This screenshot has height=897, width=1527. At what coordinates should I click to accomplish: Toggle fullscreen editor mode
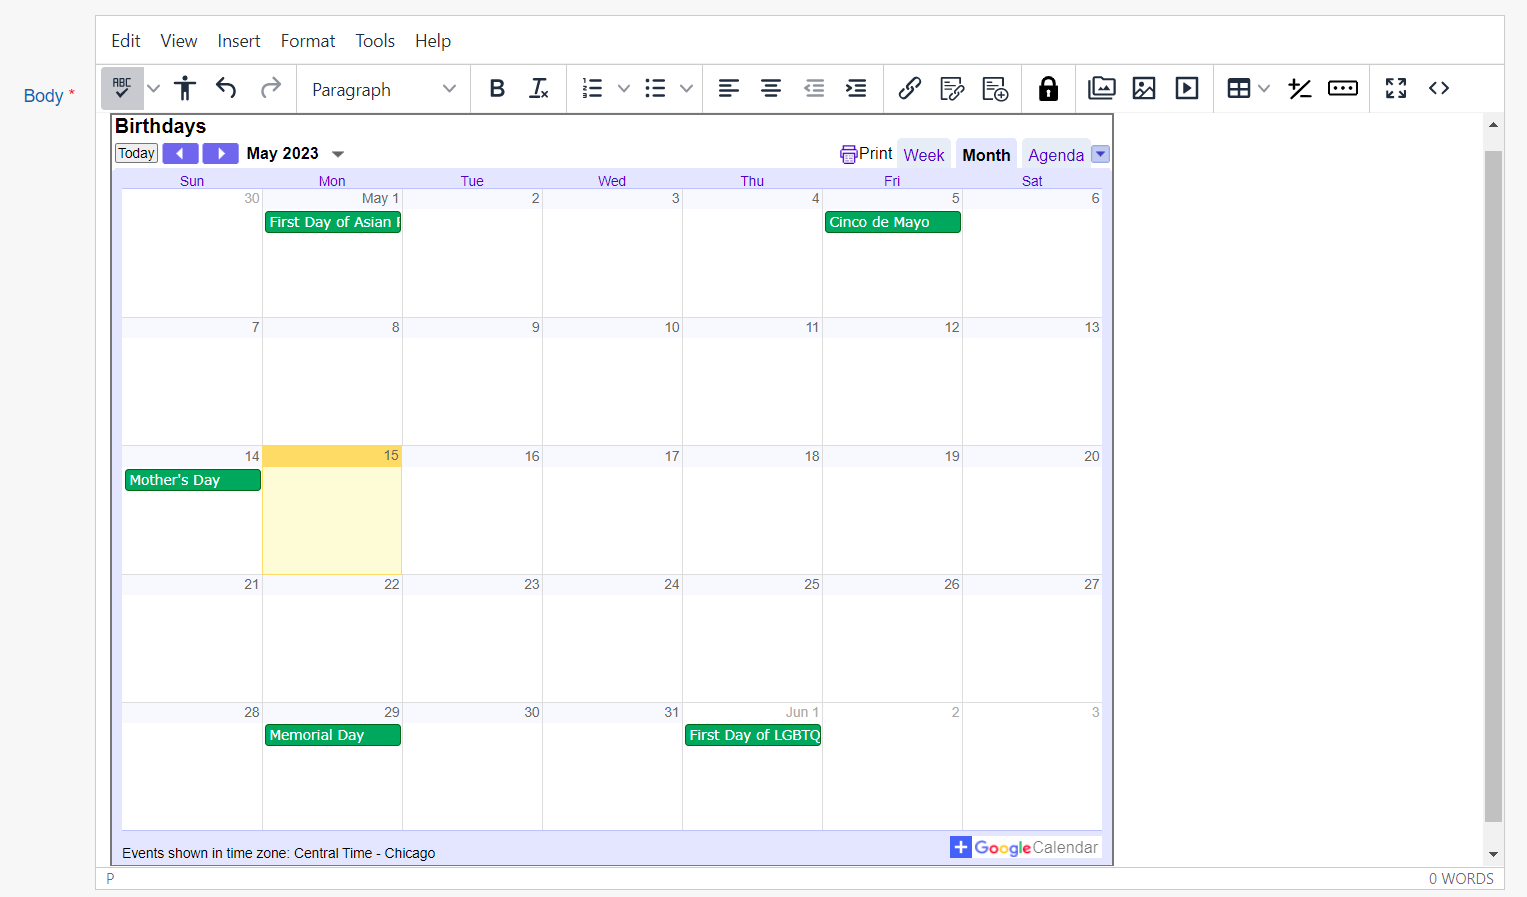(x=1396, y=88)
